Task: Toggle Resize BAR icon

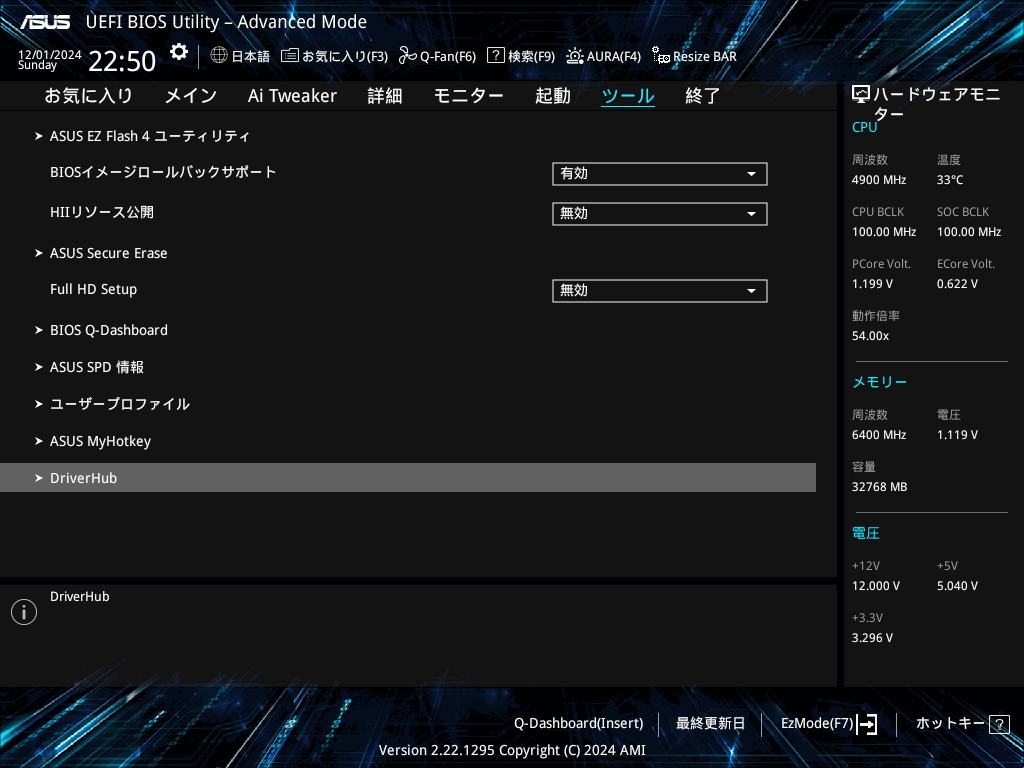Action: point(661,56)
